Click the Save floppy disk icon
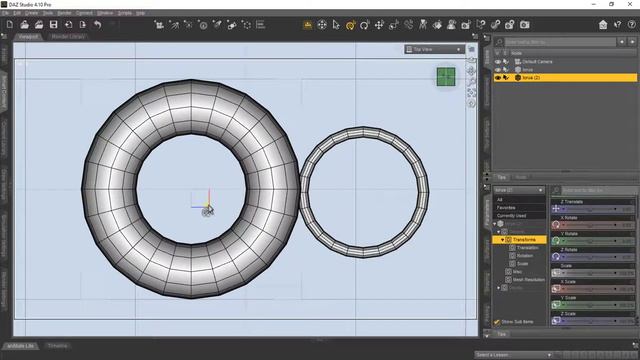 [53, 25]
